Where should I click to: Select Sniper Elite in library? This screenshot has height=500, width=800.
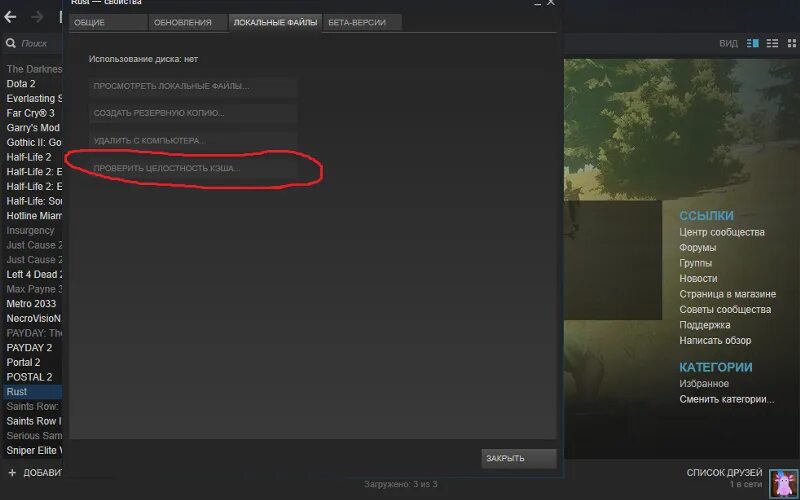pos(34,451)
